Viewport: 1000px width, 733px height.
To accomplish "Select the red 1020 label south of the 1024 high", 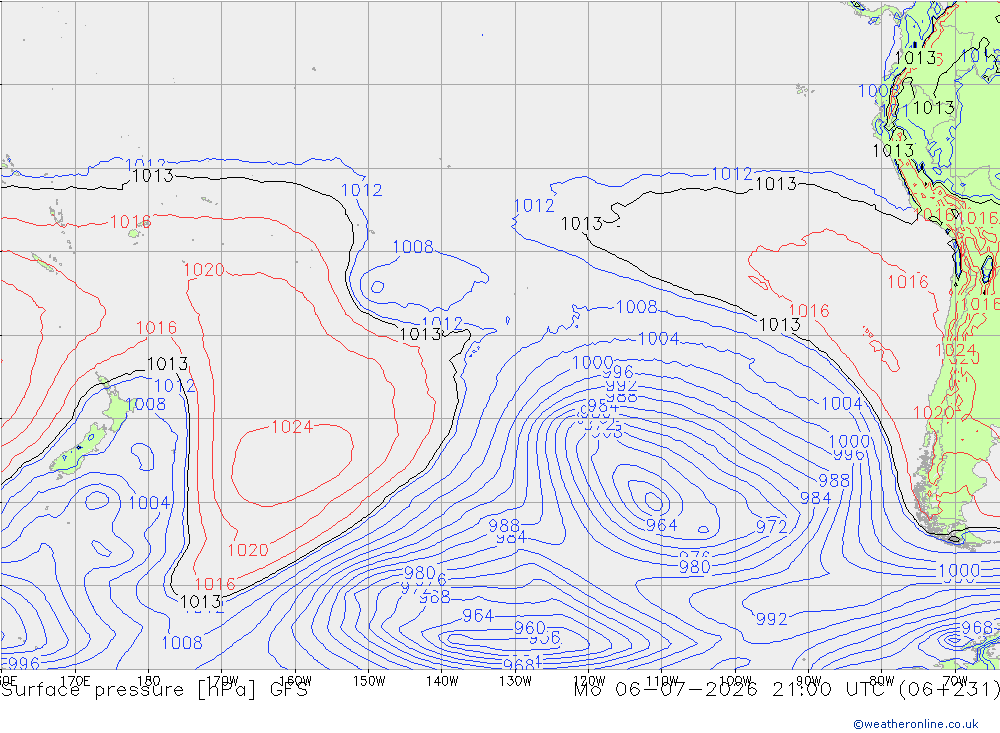I will click(x=248, y=550).
